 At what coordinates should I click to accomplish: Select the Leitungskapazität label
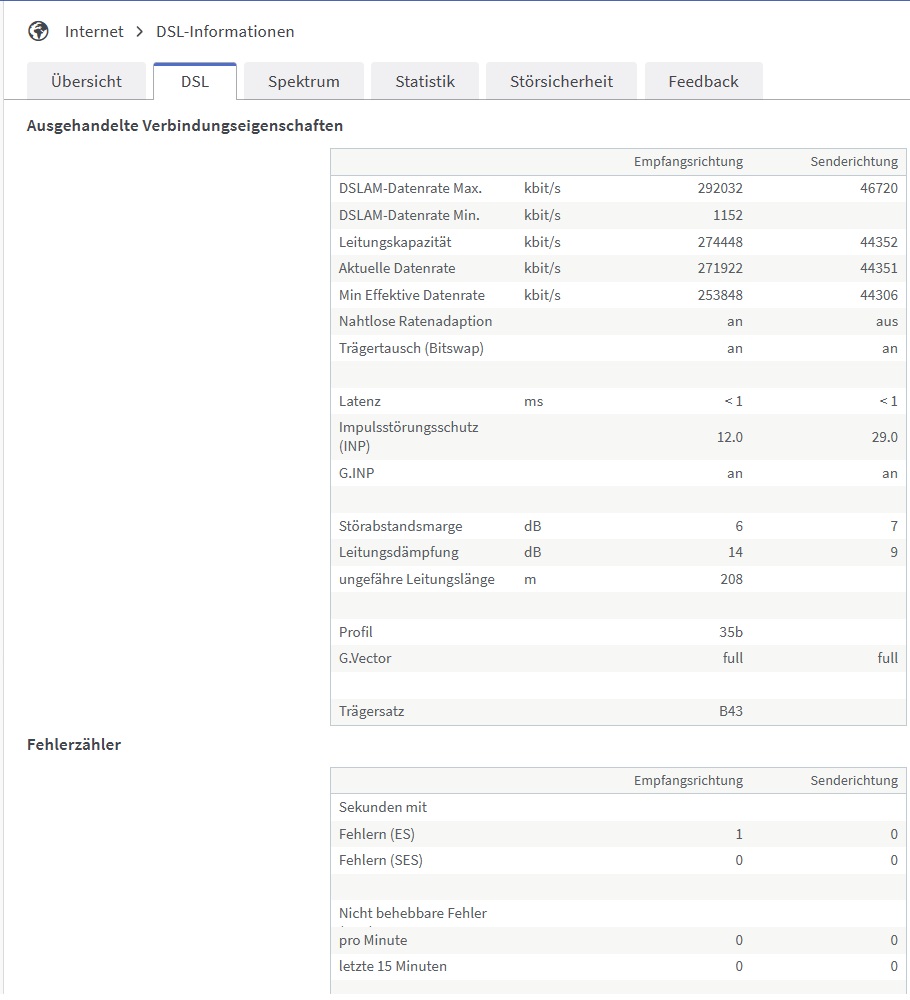pyautogui.click(x=395, y=242)
